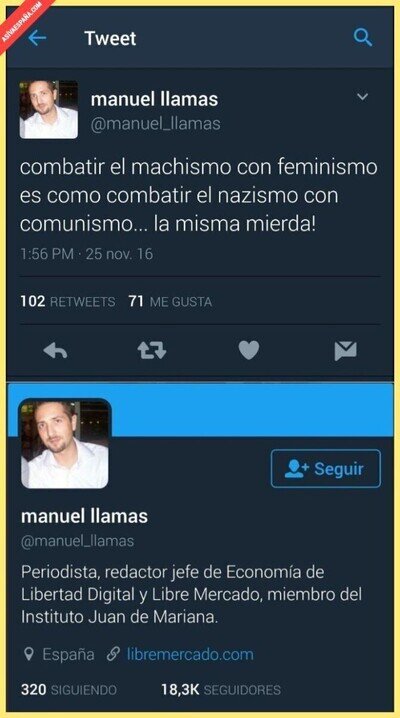This screenshot has width=400, height=718.
Task: Expand tweet options chevron dropdown
Action: [362, 97]
